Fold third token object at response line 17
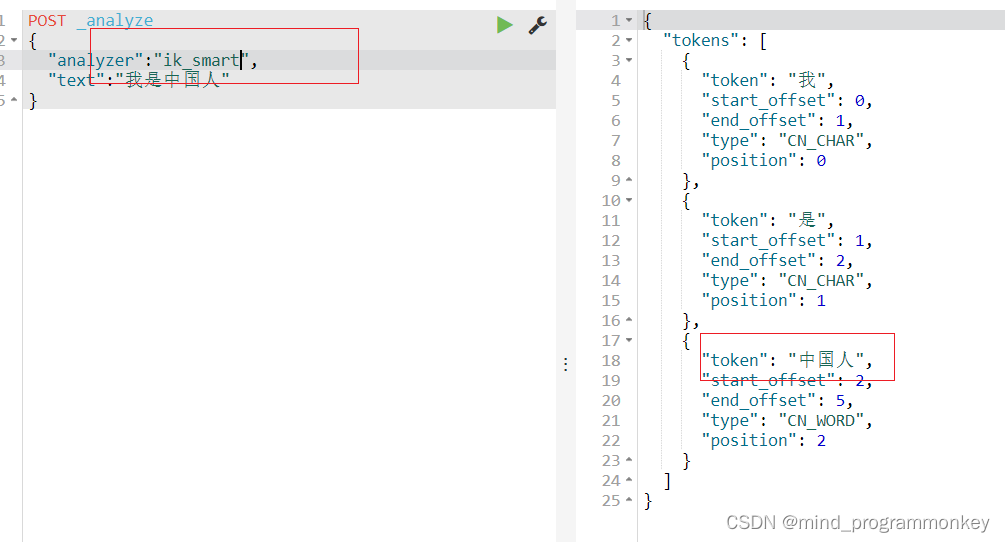1005x542 pixels. (629, 340)
